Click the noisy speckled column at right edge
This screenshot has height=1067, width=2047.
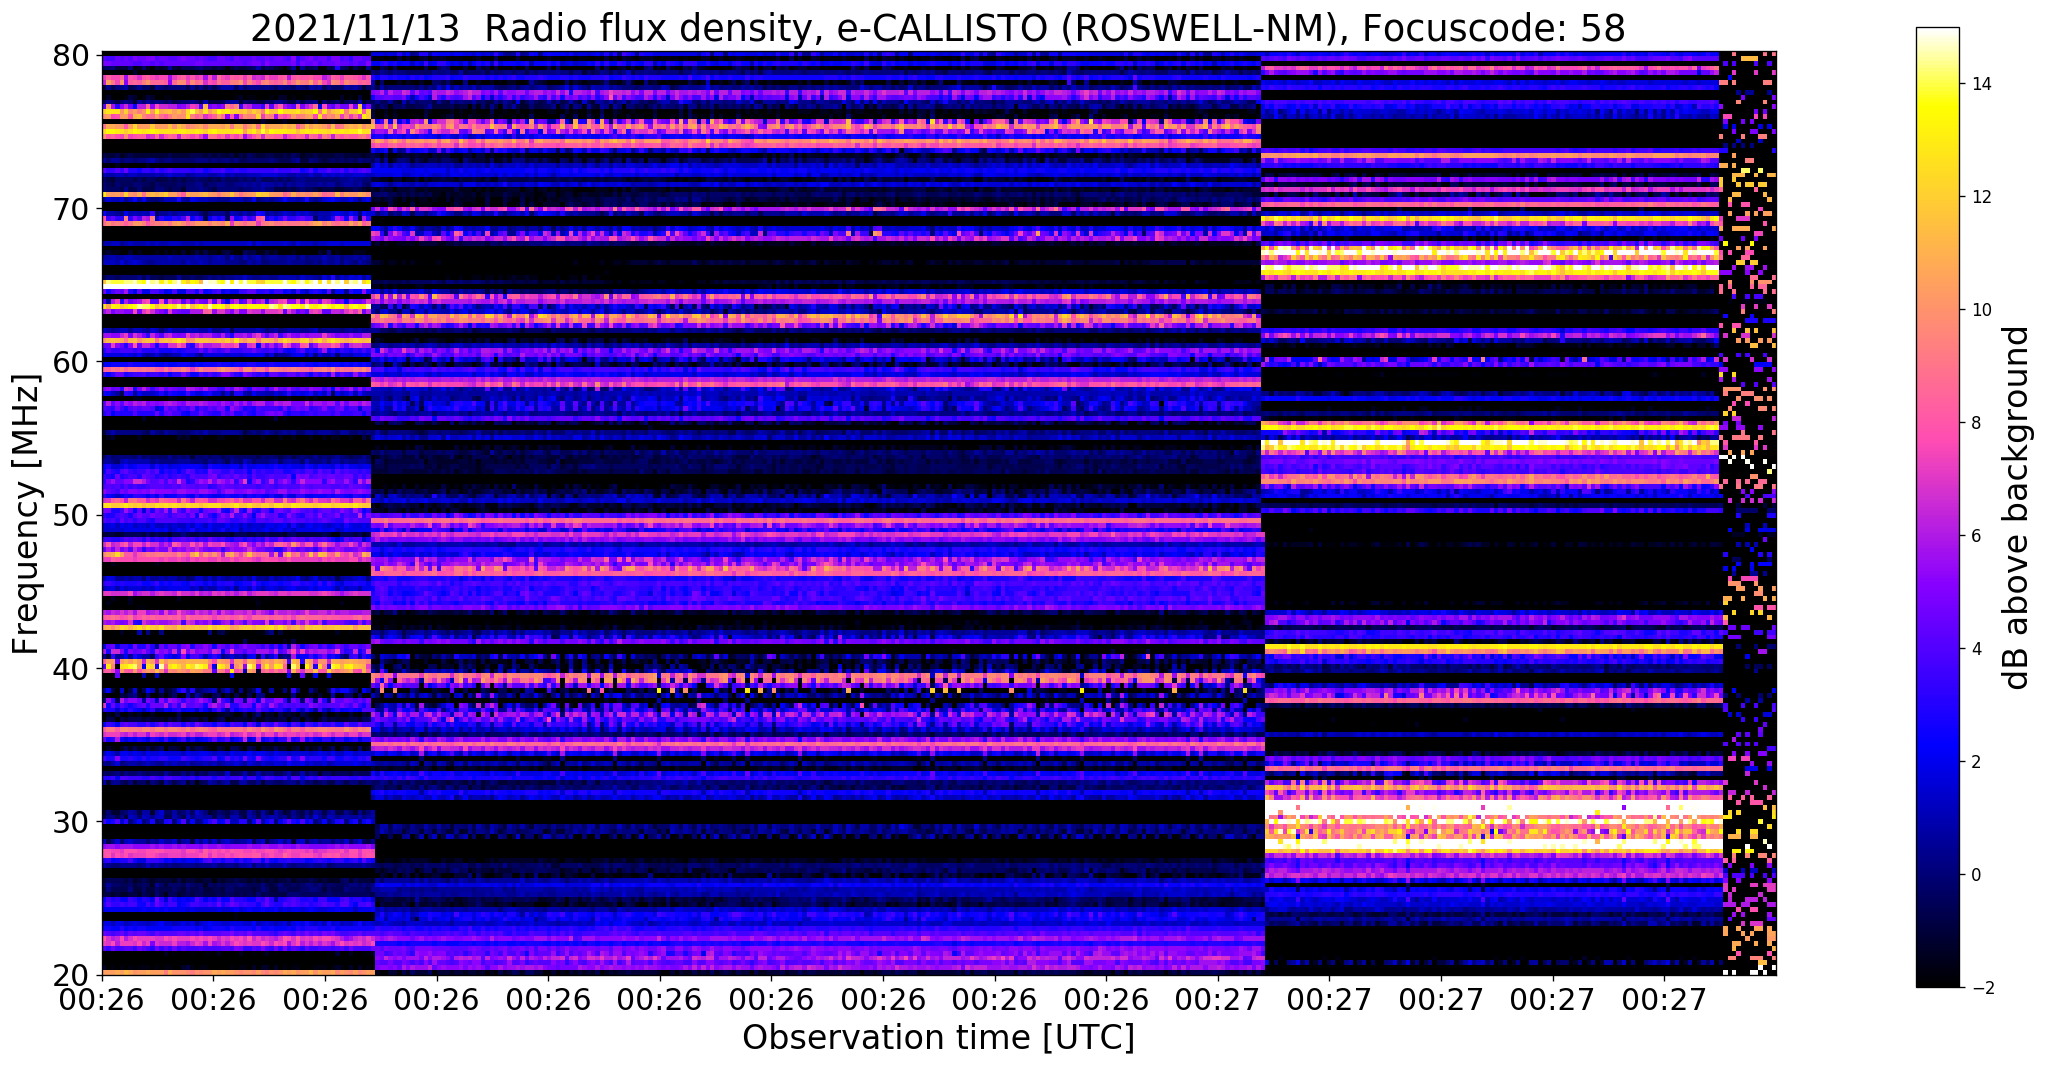tap(1748, 513)
